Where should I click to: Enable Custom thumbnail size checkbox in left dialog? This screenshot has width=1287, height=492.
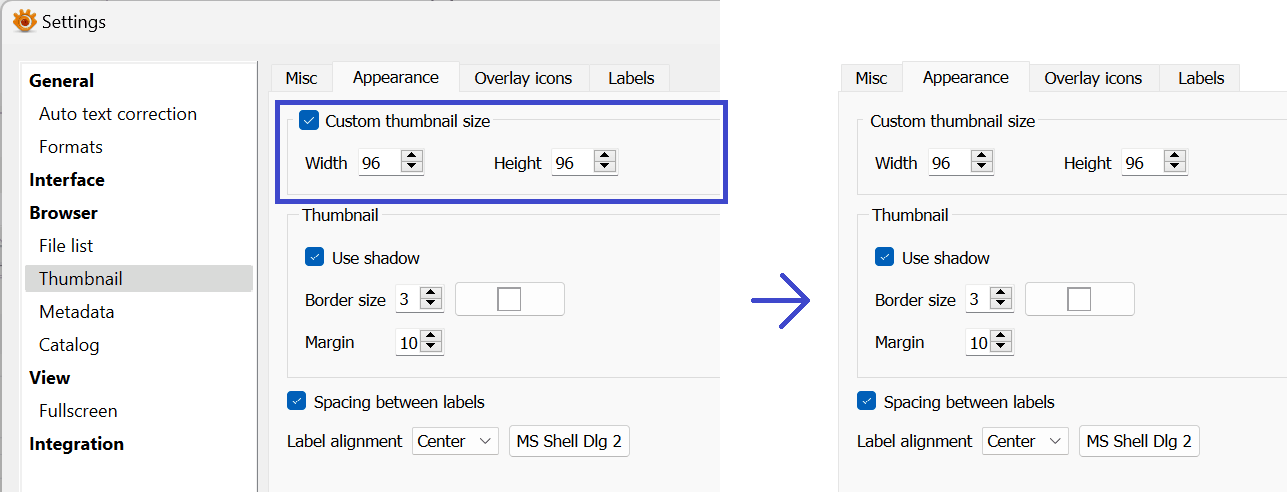coord(309,121)
